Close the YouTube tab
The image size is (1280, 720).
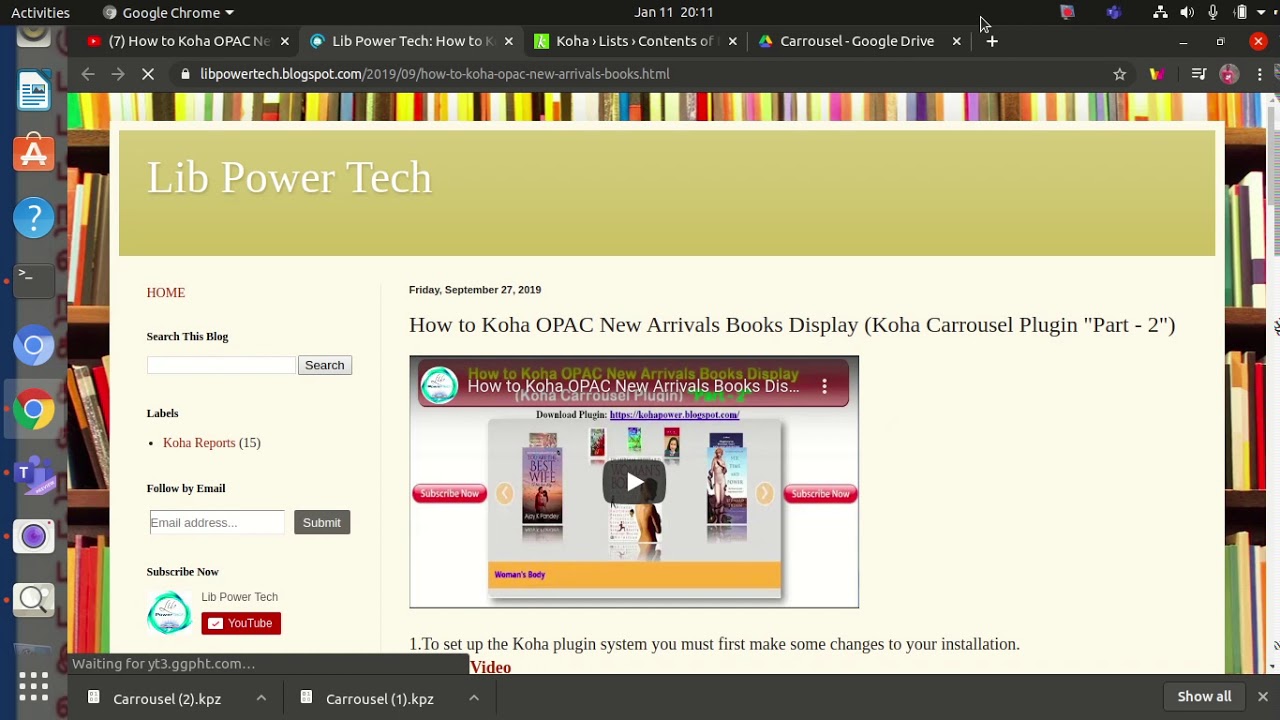[x=285, y=41]
